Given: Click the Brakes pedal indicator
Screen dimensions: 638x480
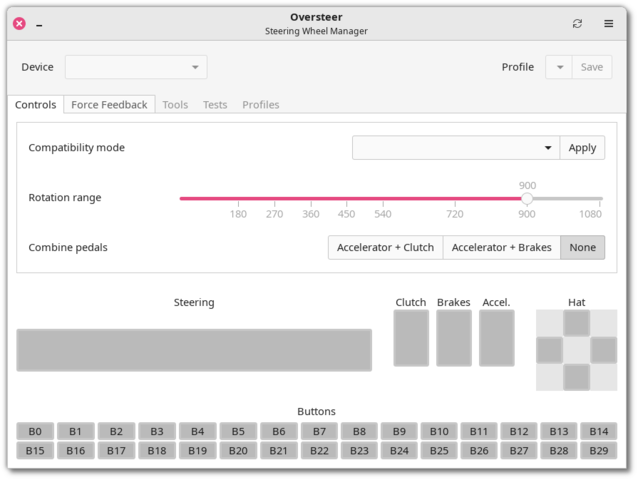Looking at the screenshot, I should 454,338.
